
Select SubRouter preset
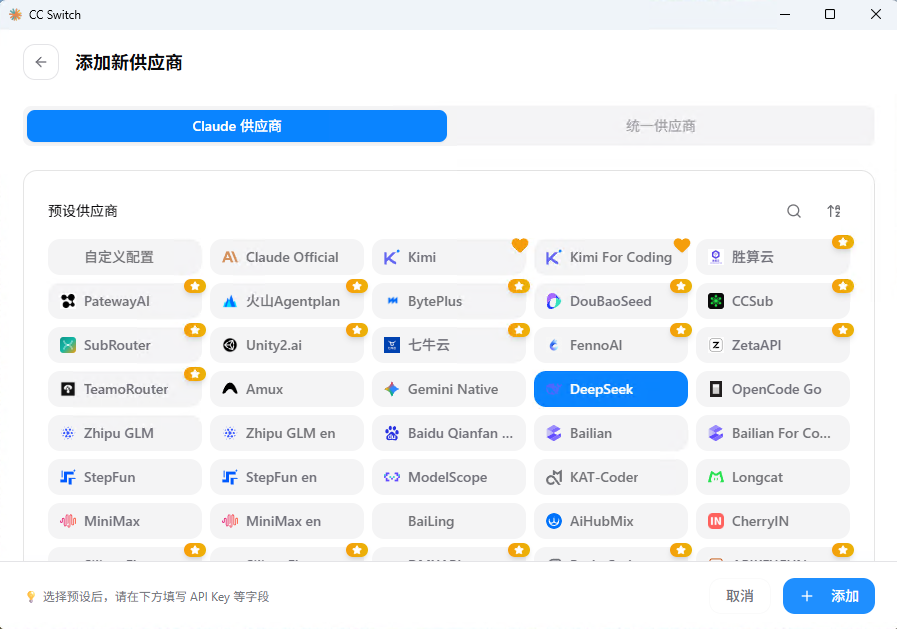pos(125,345)
